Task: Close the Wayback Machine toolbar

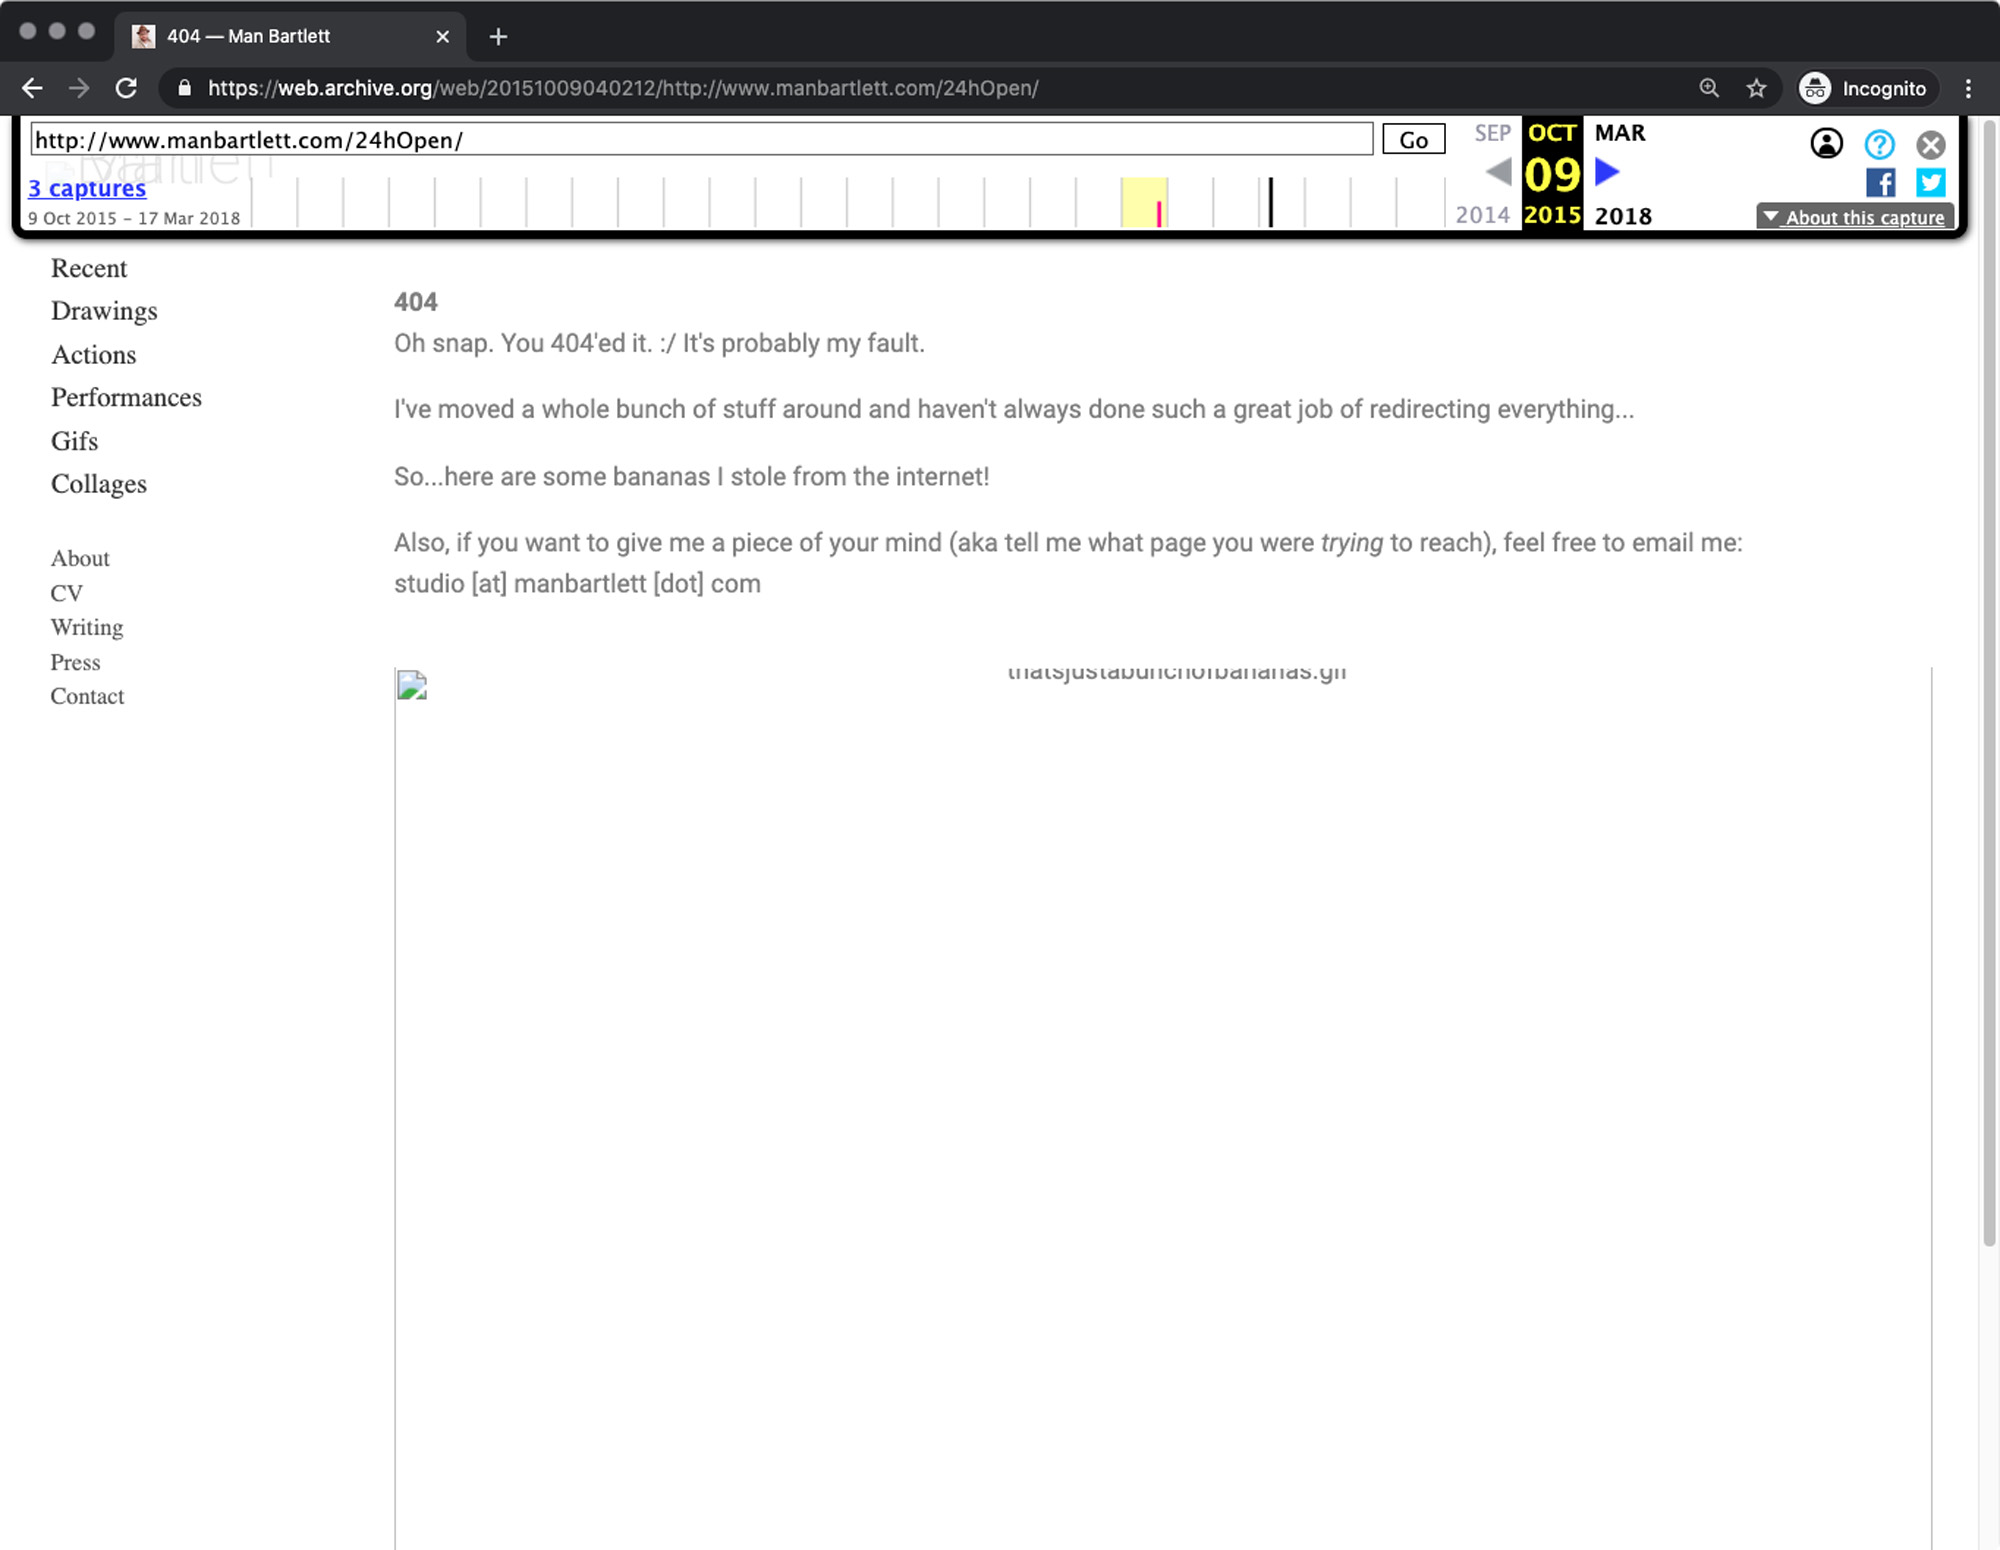Action: pos(1930,144)
